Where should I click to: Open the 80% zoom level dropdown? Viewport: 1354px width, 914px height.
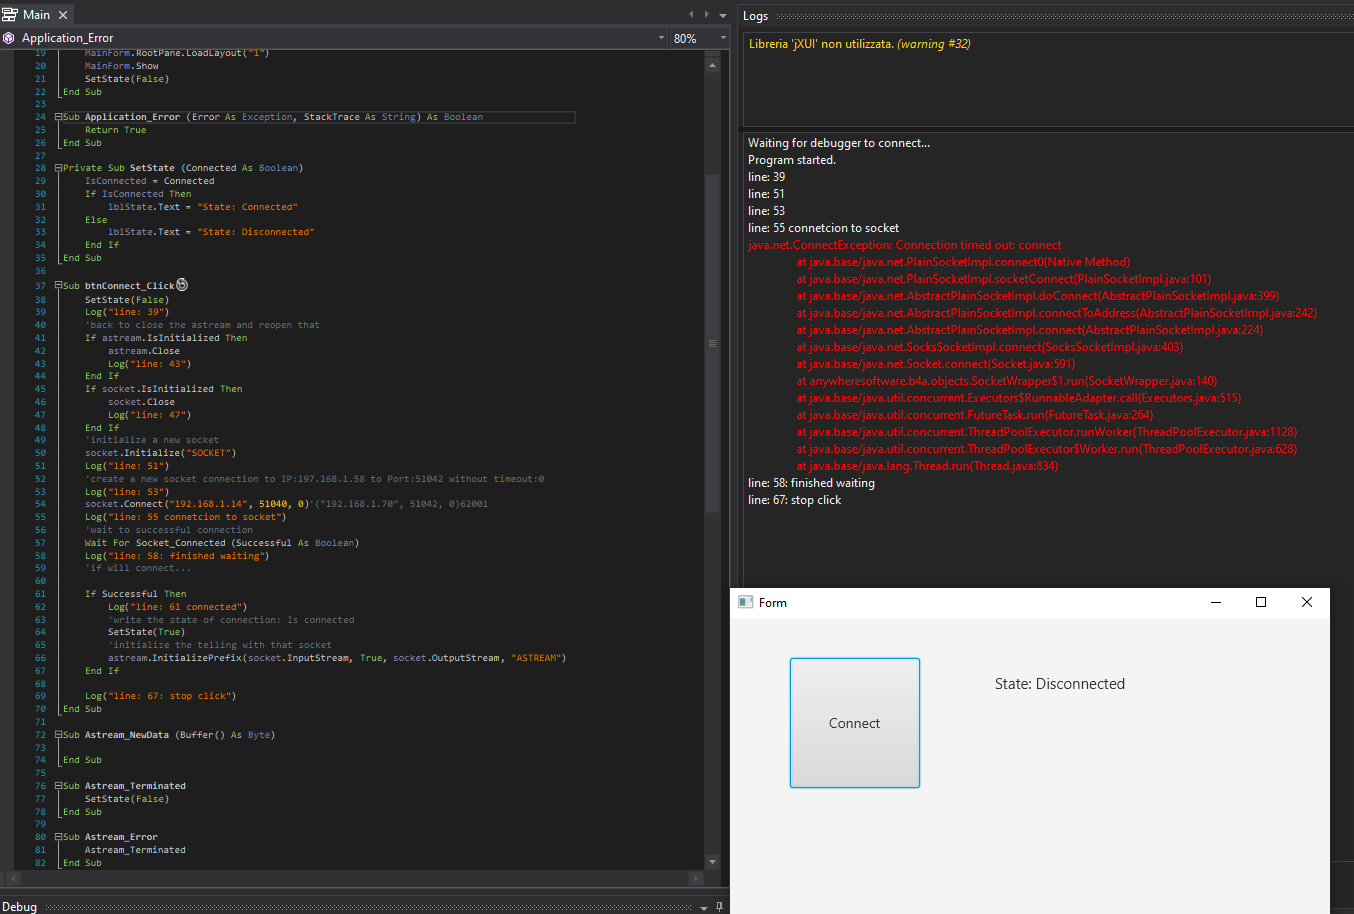[x=723, y=38]
